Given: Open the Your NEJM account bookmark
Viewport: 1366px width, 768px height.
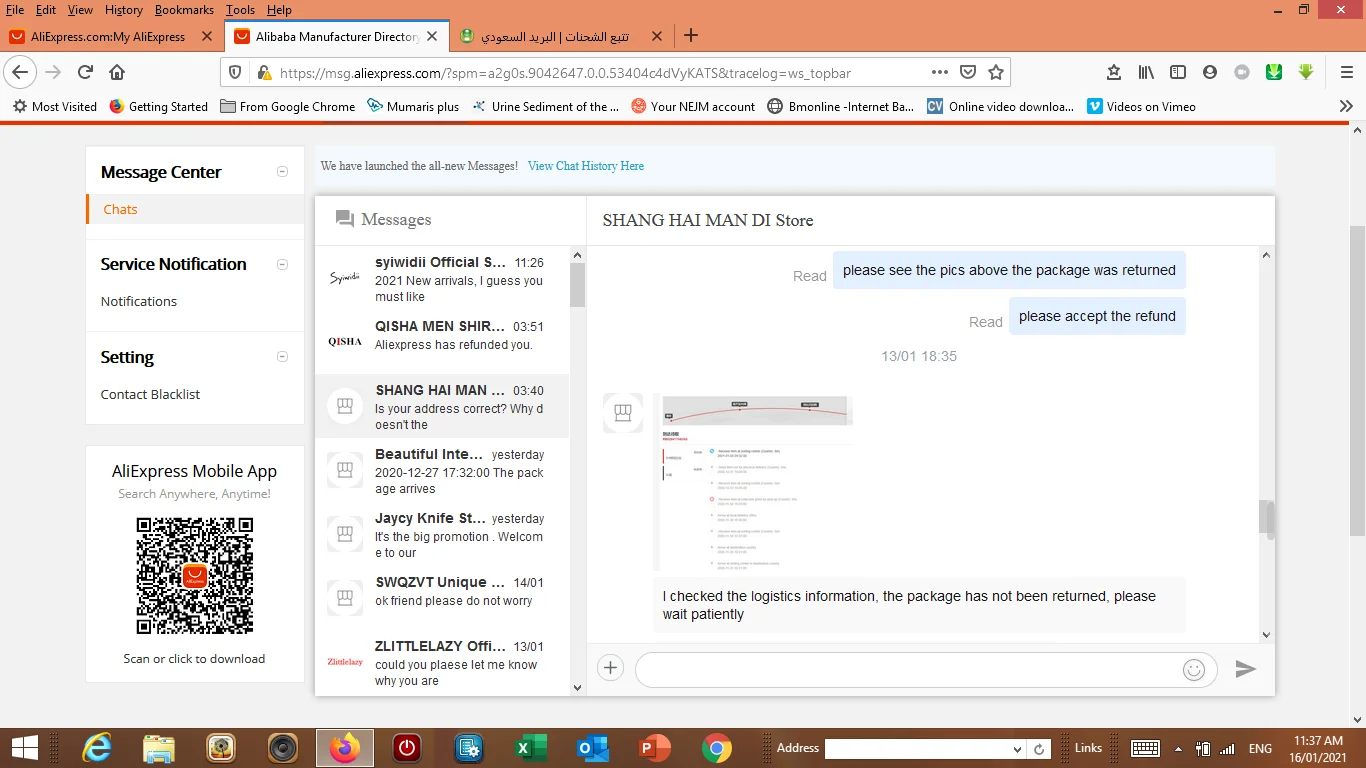Looking at the screenshot, I should 693,106.
